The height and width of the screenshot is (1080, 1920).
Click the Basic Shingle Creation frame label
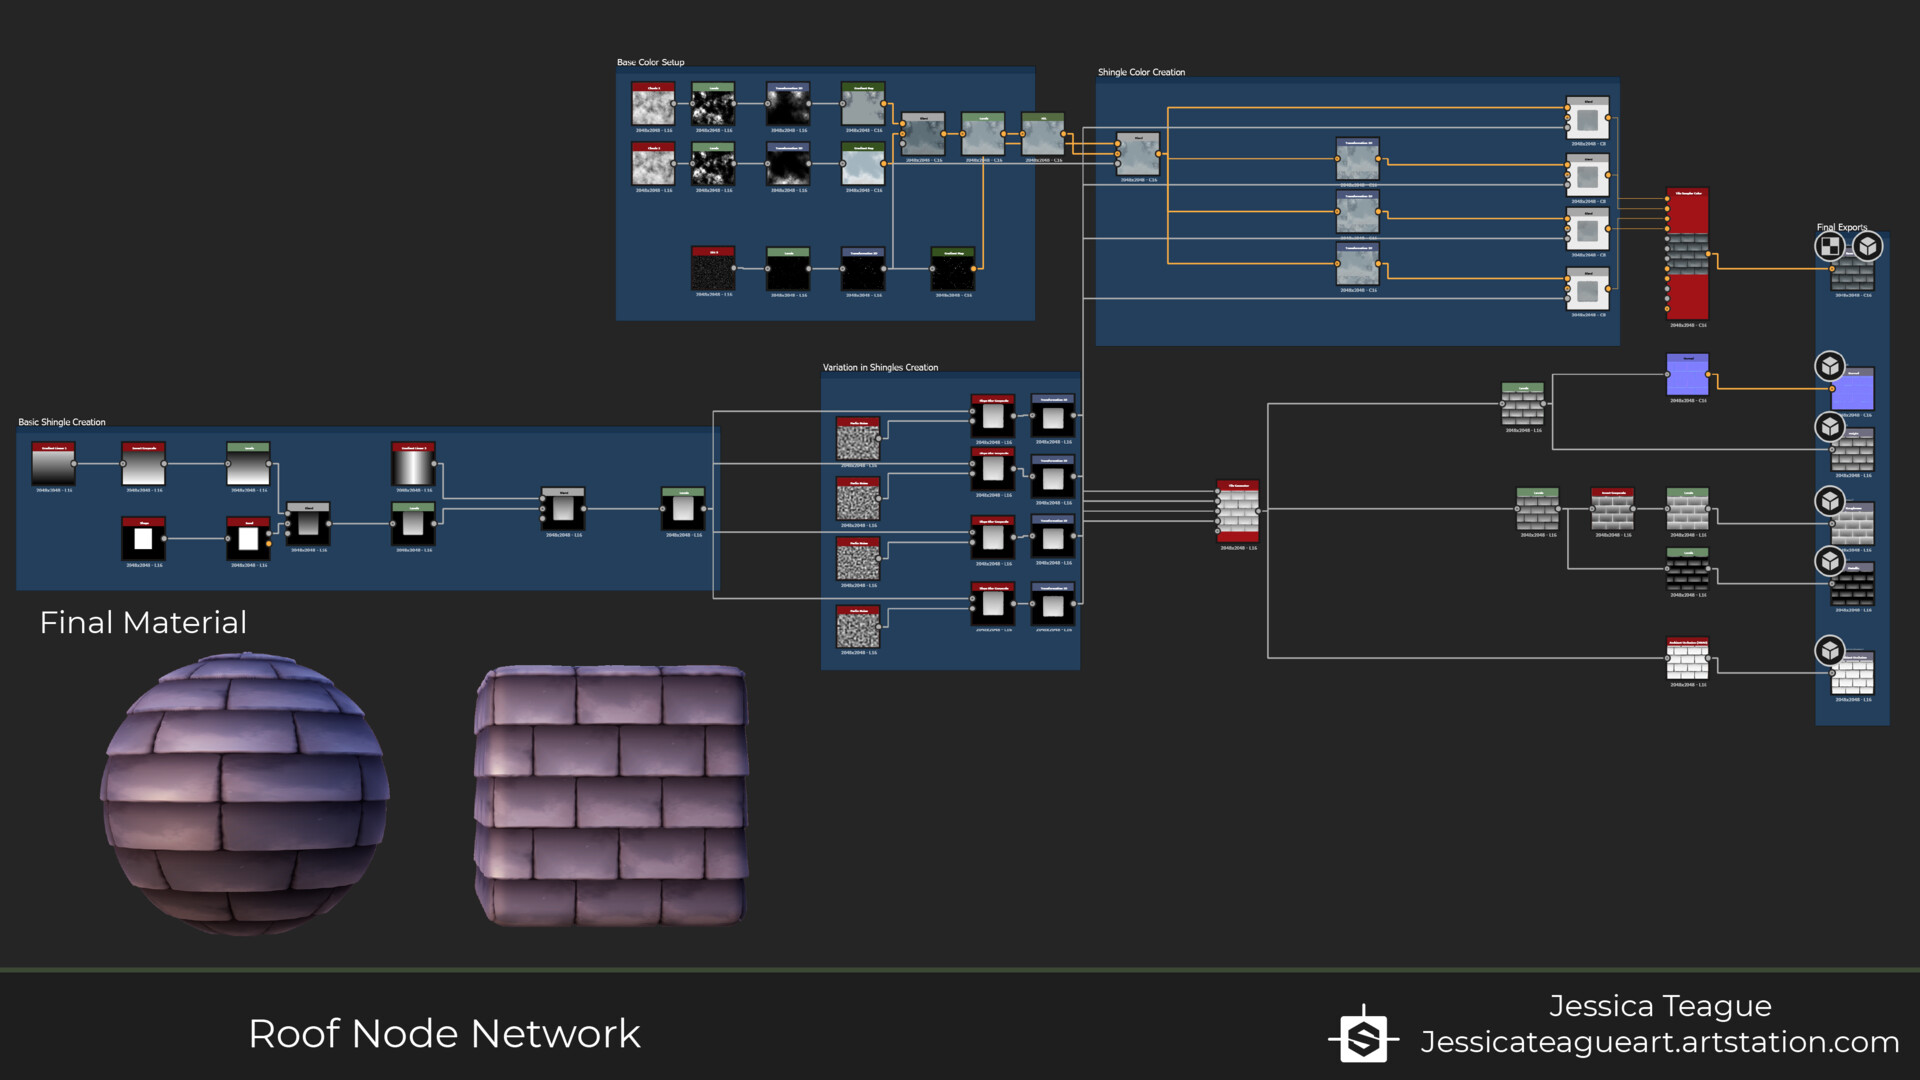pos(62,422)
